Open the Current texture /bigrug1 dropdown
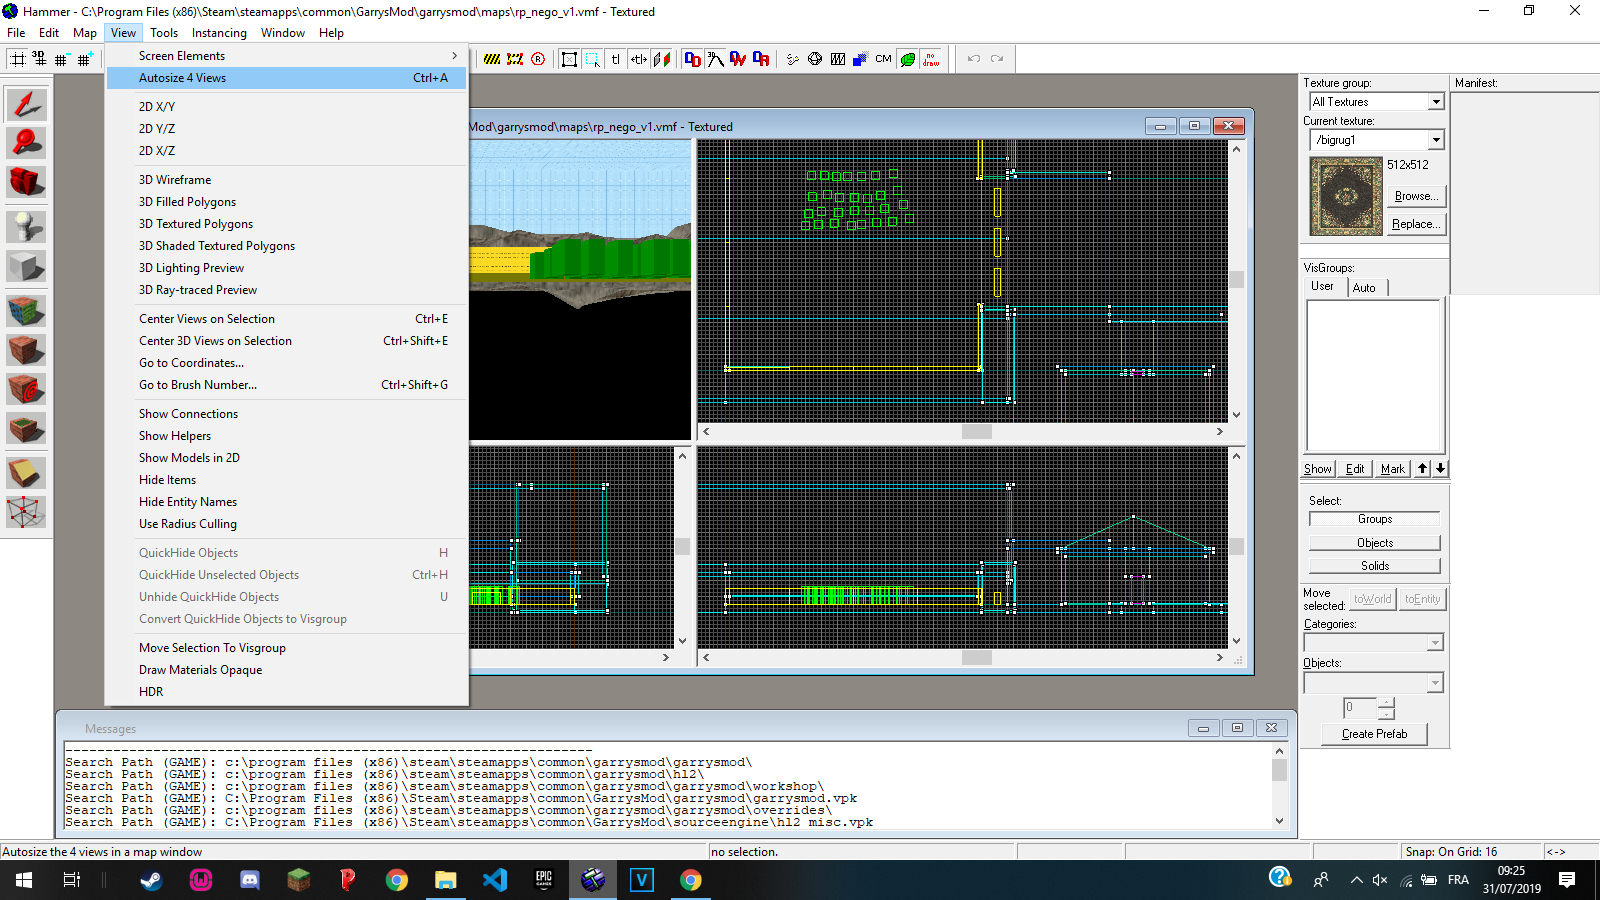The image size is (1600, 900). click(x=1377, y=140)
